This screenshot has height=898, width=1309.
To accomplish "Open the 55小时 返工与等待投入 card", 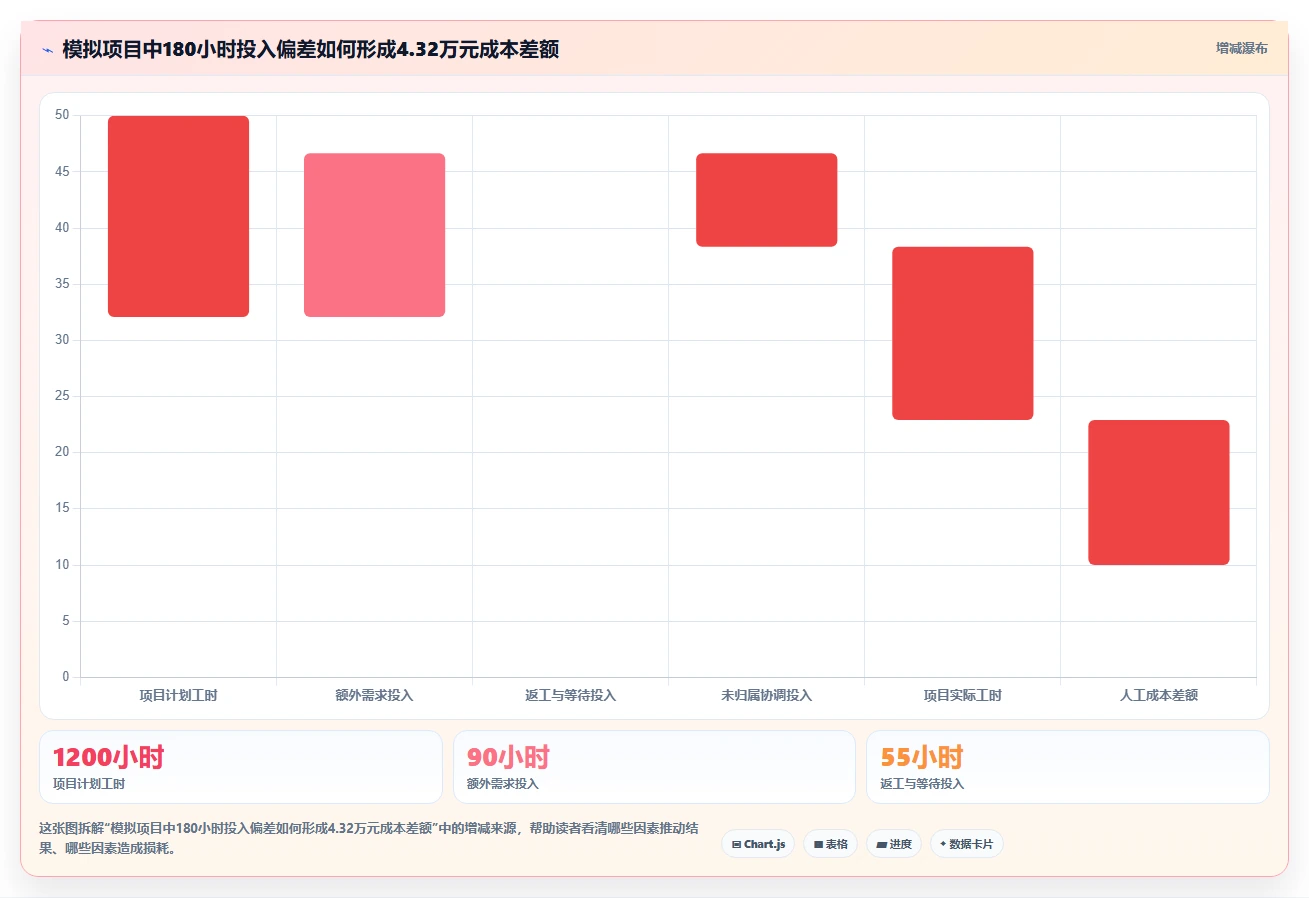I will [1068, 767].
